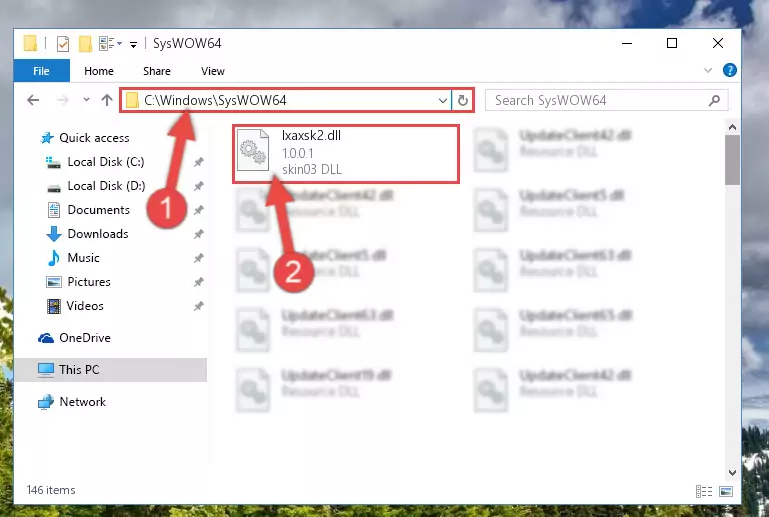Click the folder icon at title bar far left
The height and width of the screenshot is (517, 769).
pos(30,43)
